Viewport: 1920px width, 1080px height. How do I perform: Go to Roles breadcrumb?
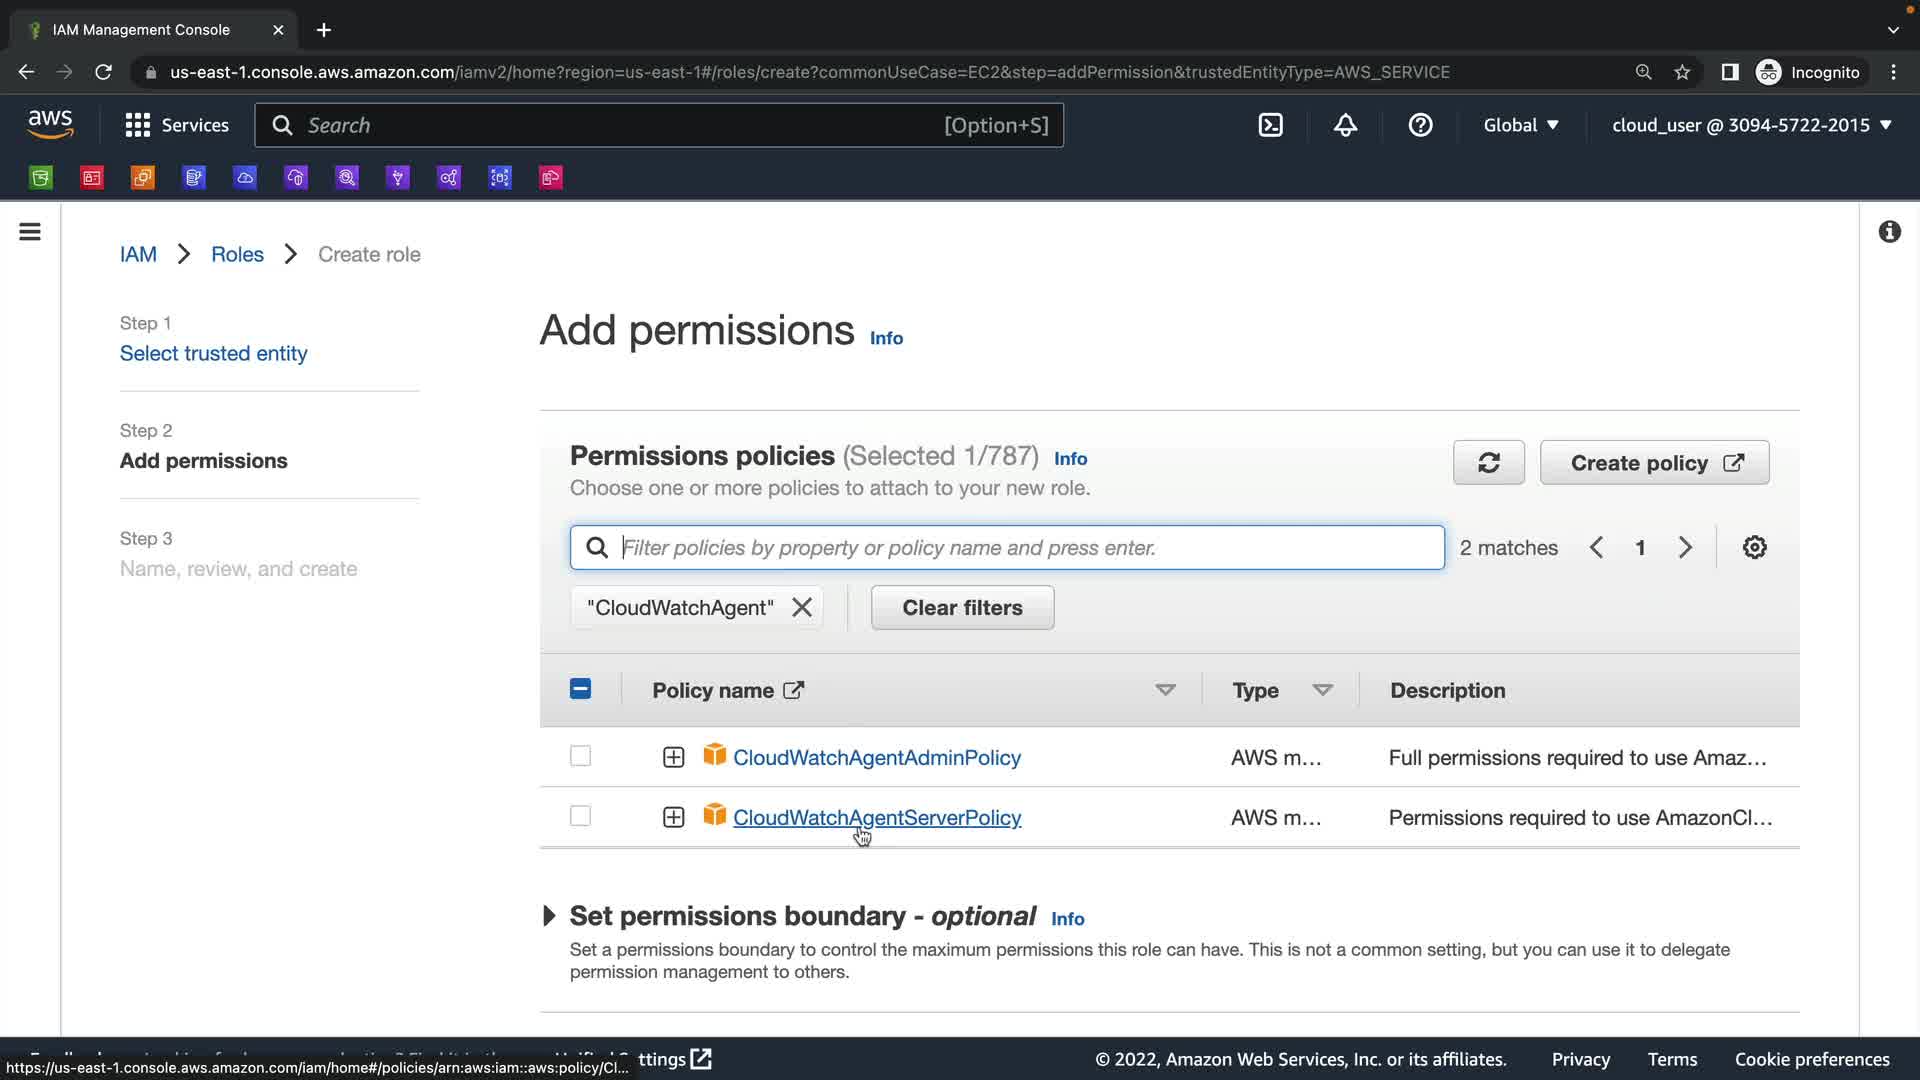coord(237,255)
